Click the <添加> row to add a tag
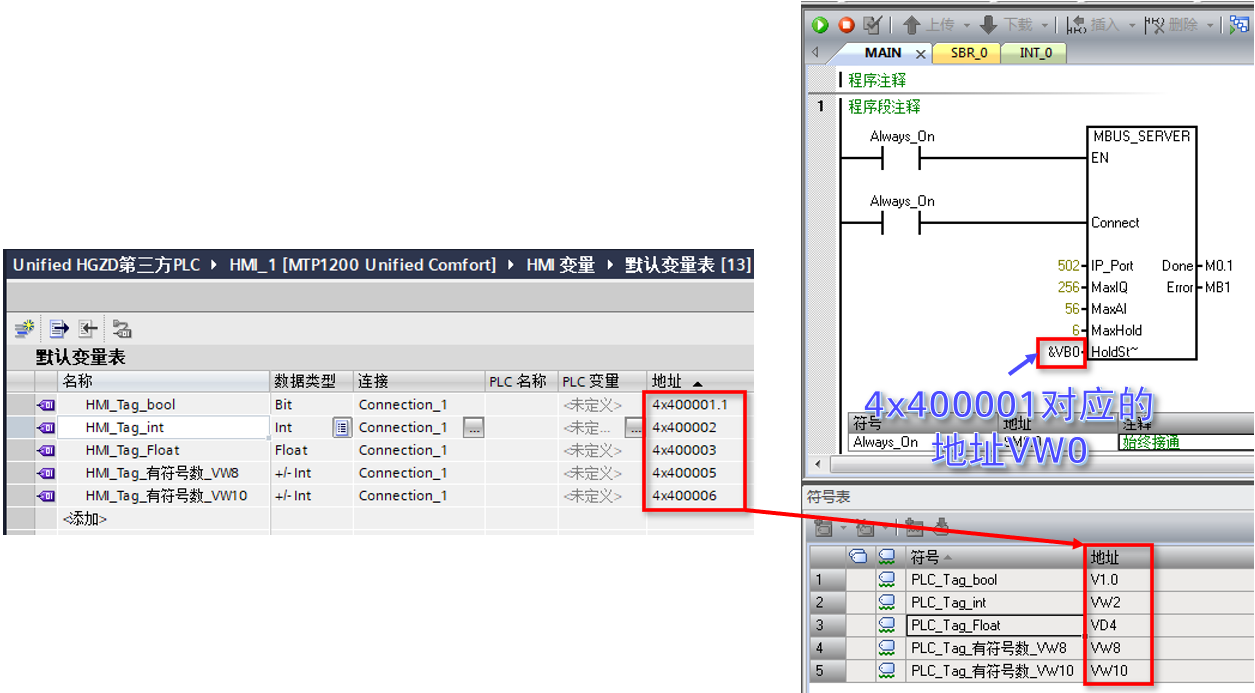 pyautogui.click(x=85, y=519)
